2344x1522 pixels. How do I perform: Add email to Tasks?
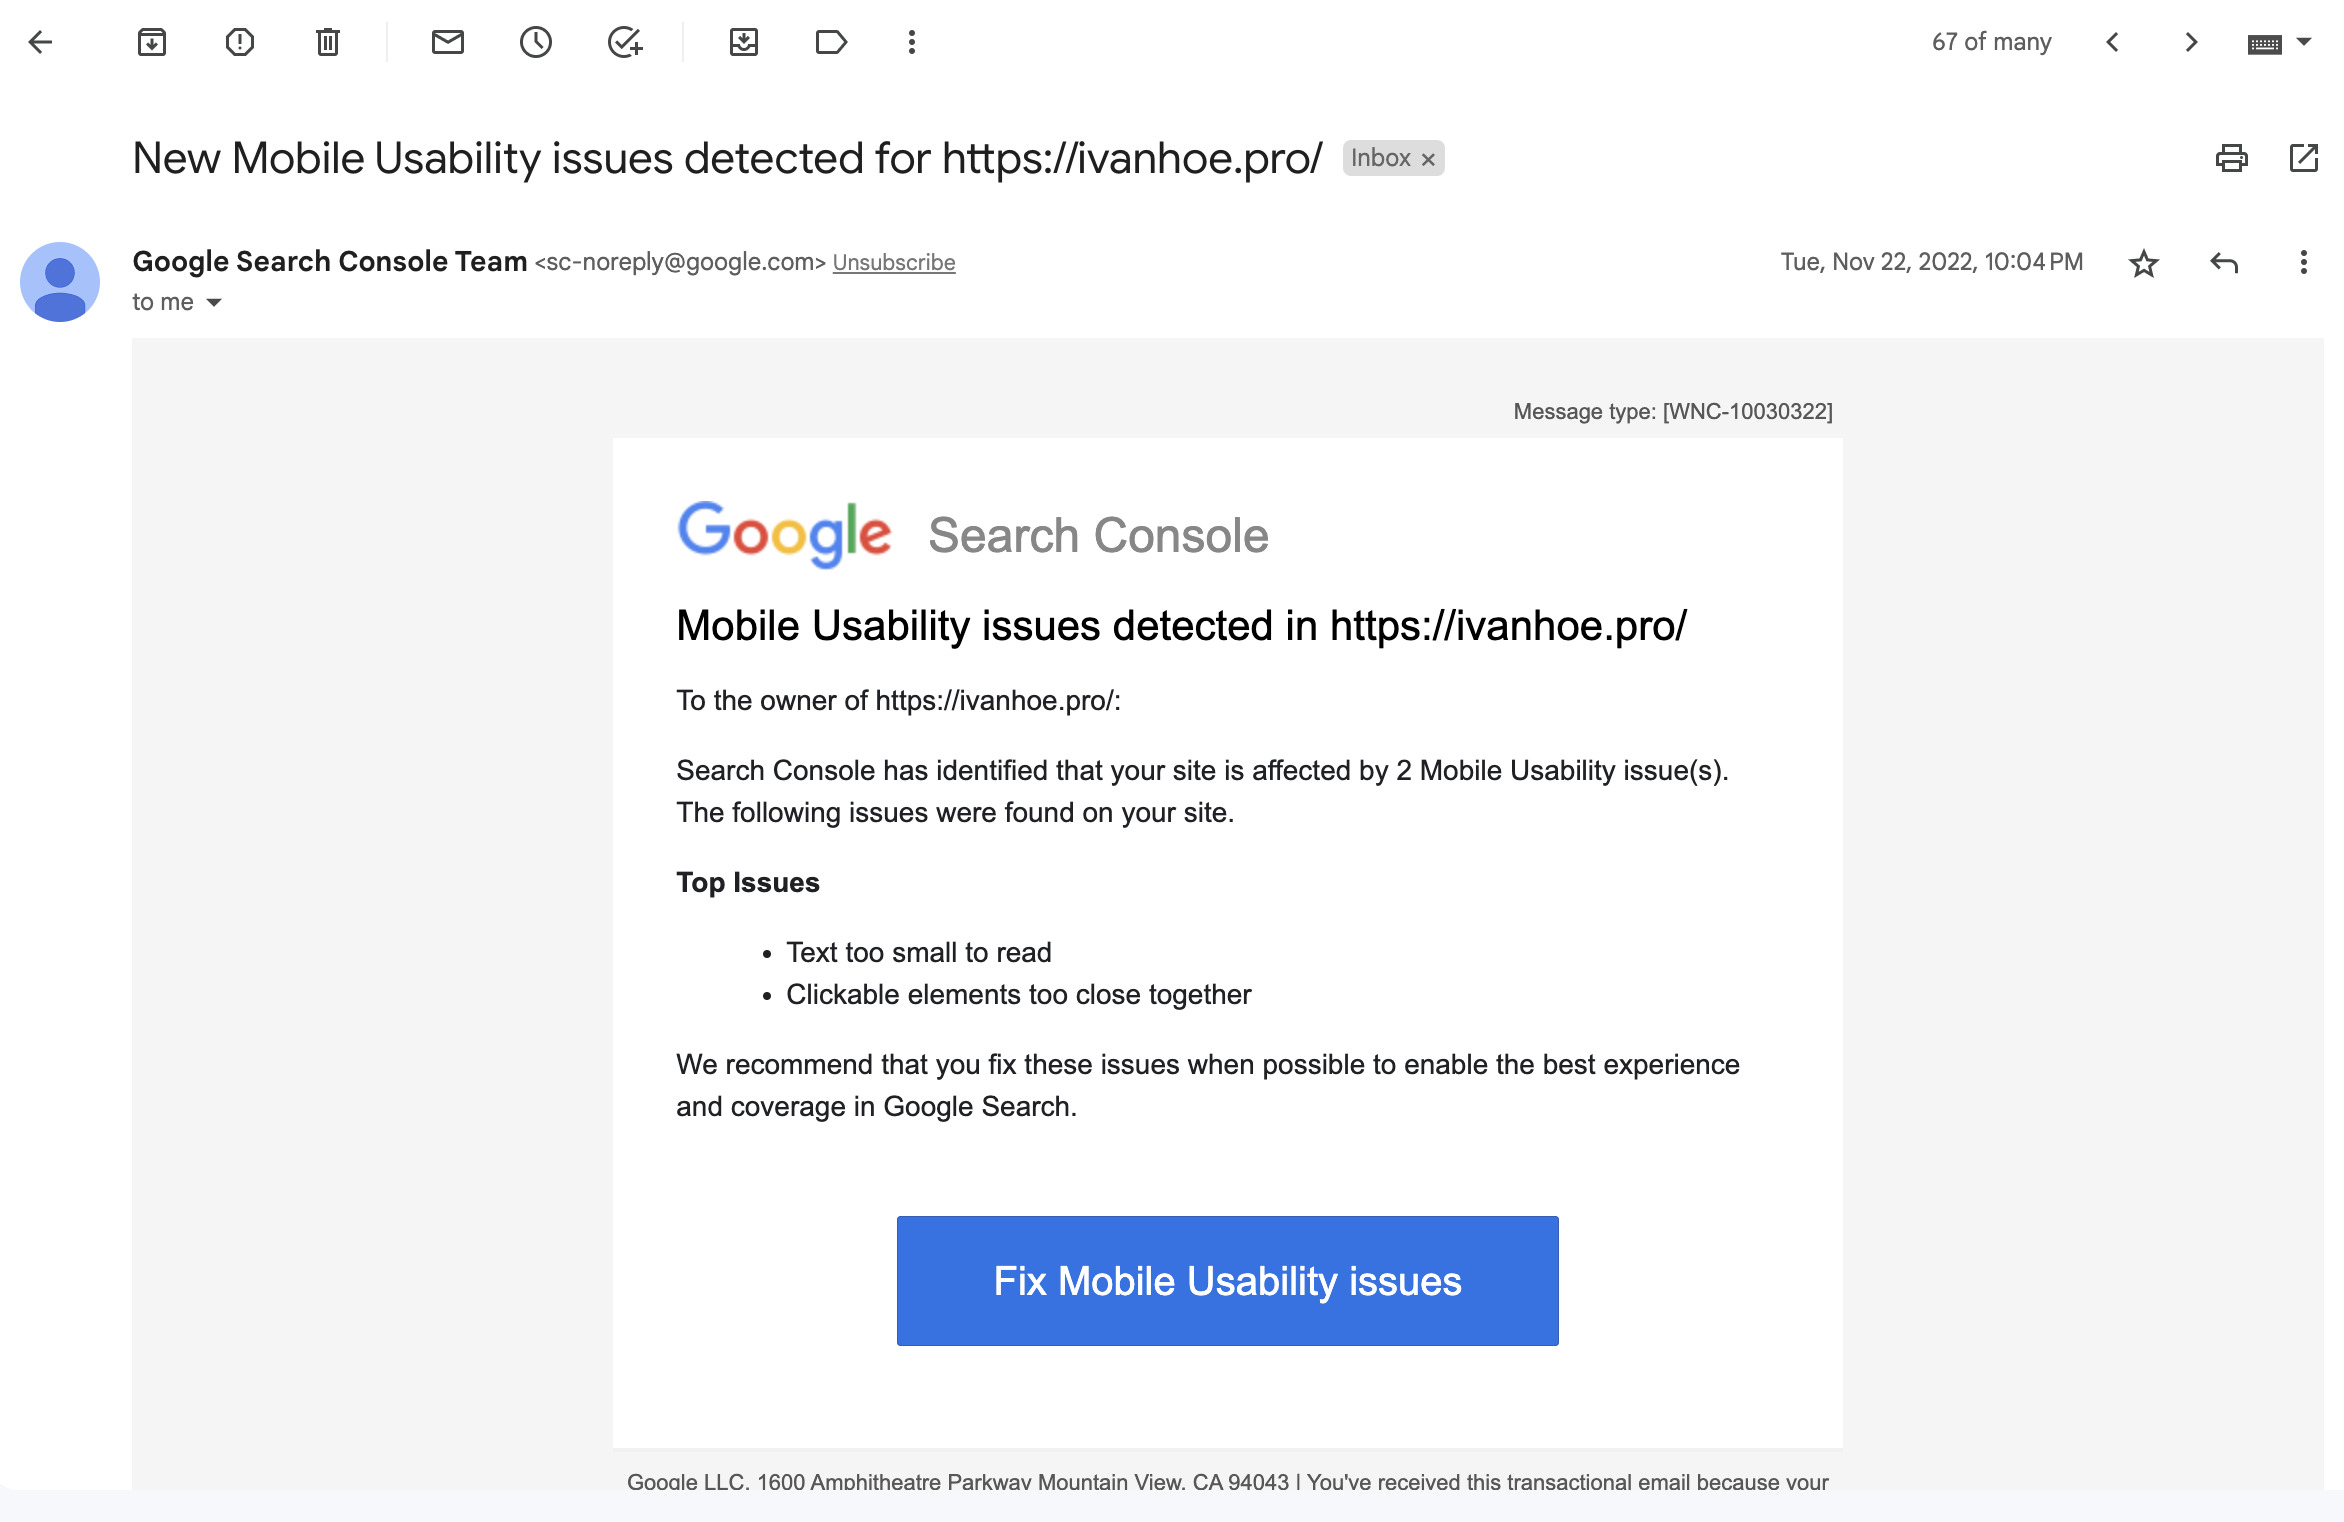click(625, 42)
